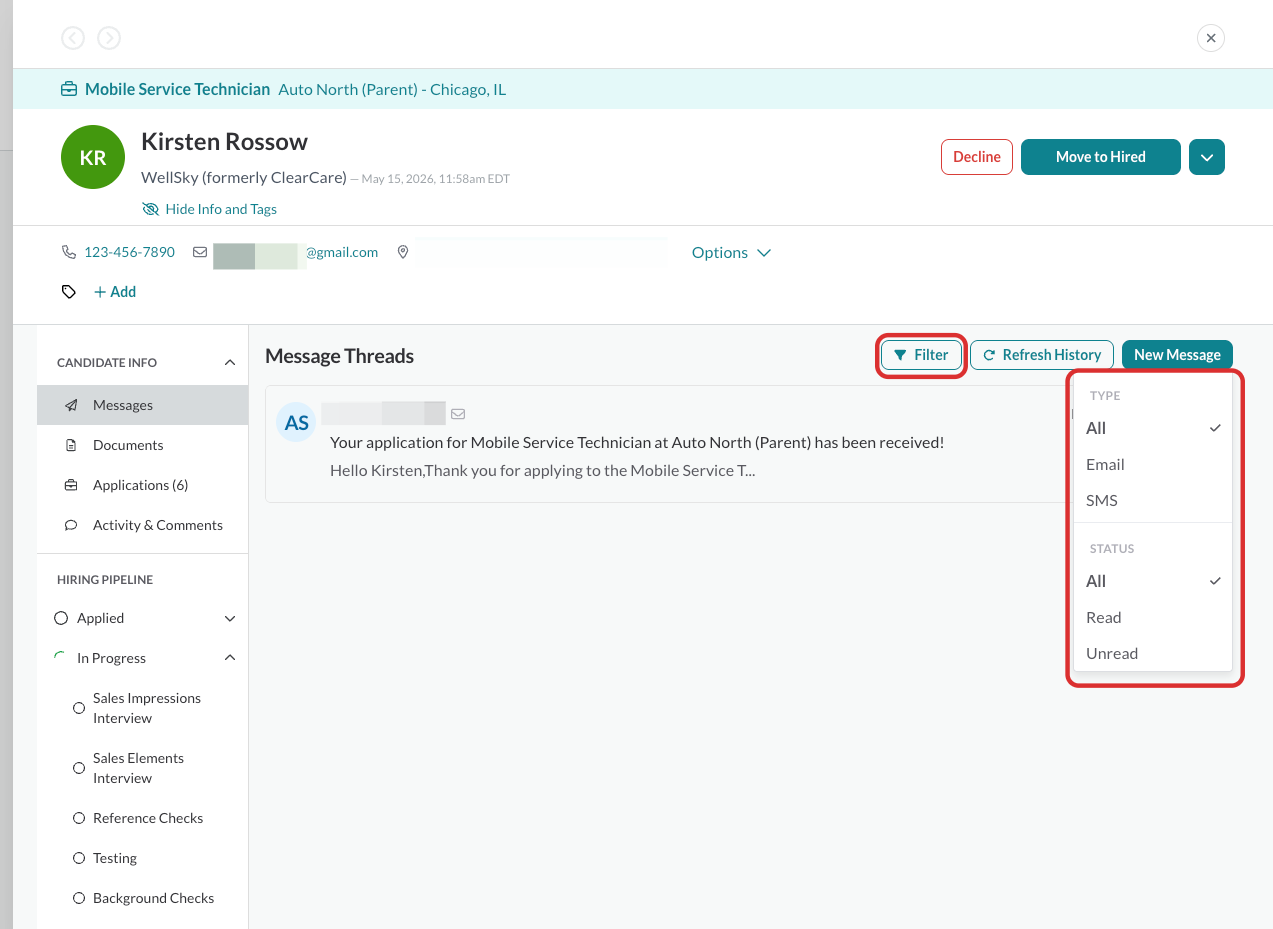Click the 'Auto North (Parent) - Chicago, IL' text

coord(392,89)
